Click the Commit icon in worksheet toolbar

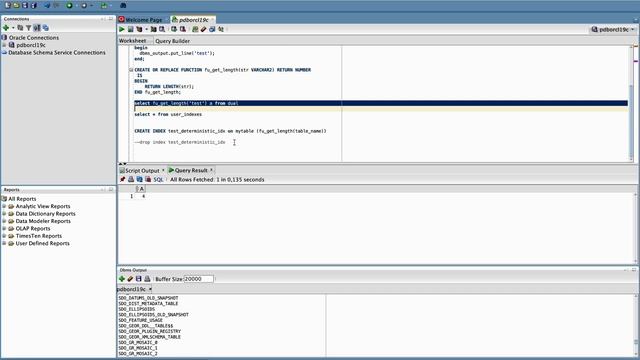174,29
